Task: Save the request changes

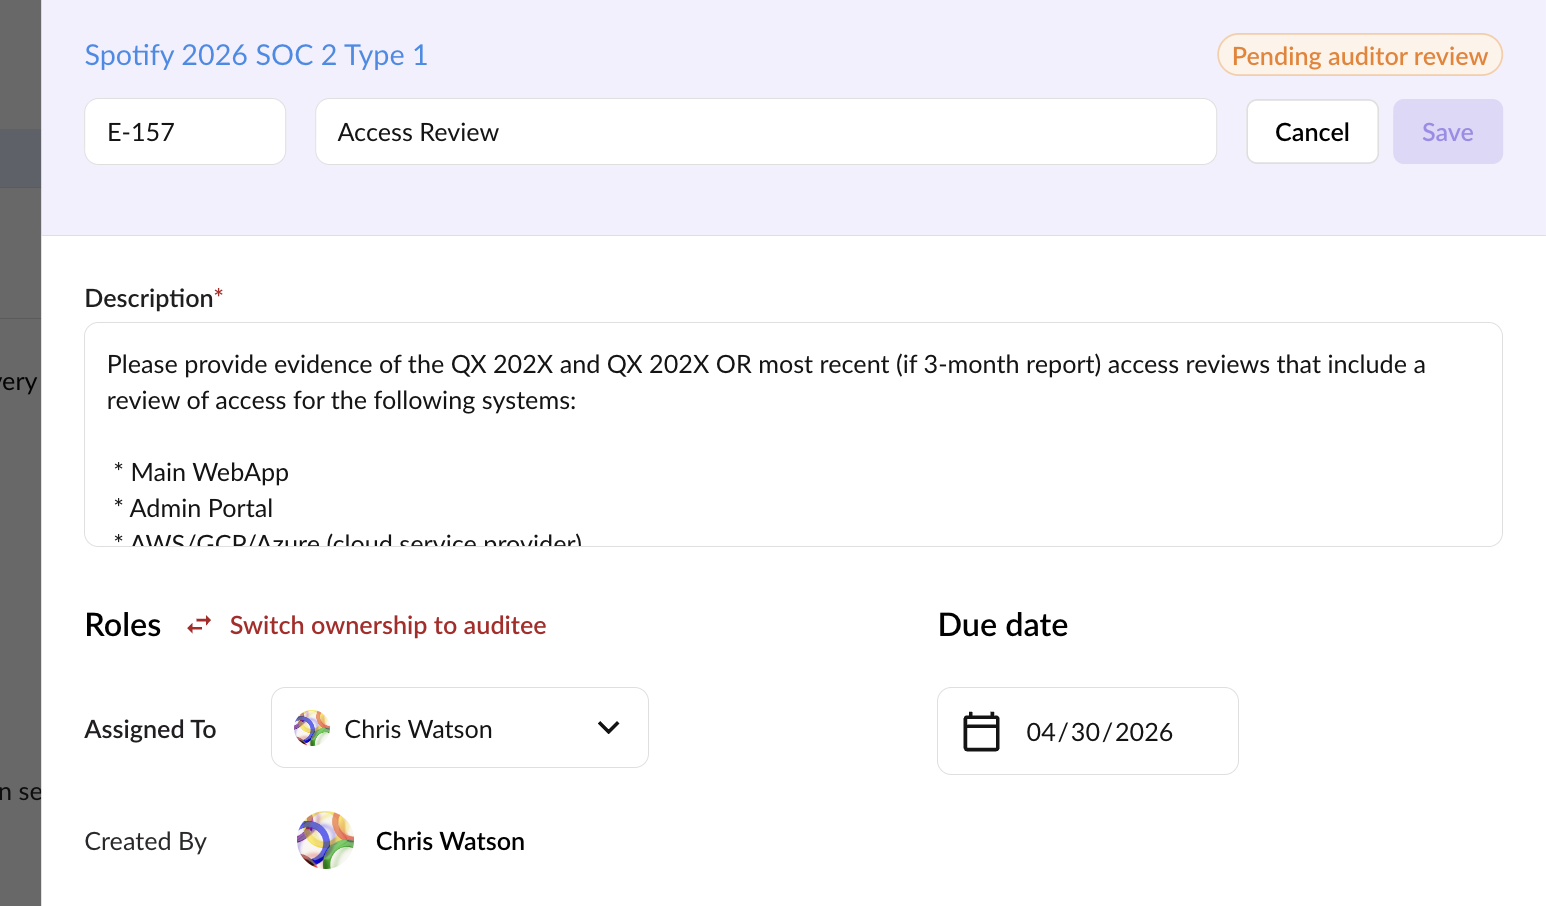Action: [1447, 132]
